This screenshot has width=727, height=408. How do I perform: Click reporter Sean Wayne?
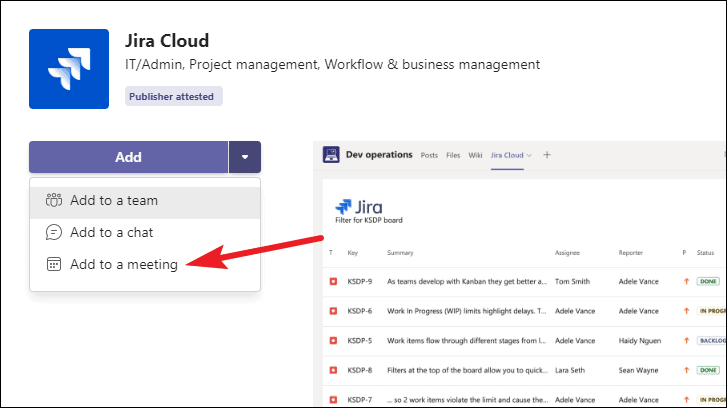click(638, 370)
